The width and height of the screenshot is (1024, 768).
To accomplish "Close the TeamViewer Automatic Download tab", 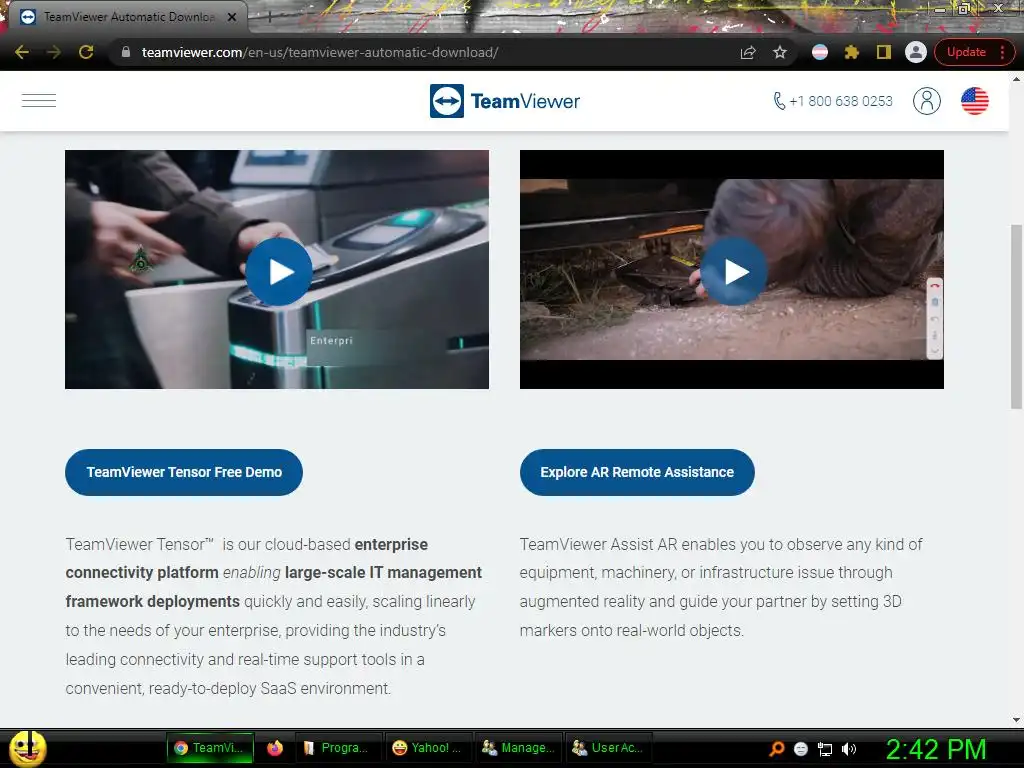I will point(232,17).
